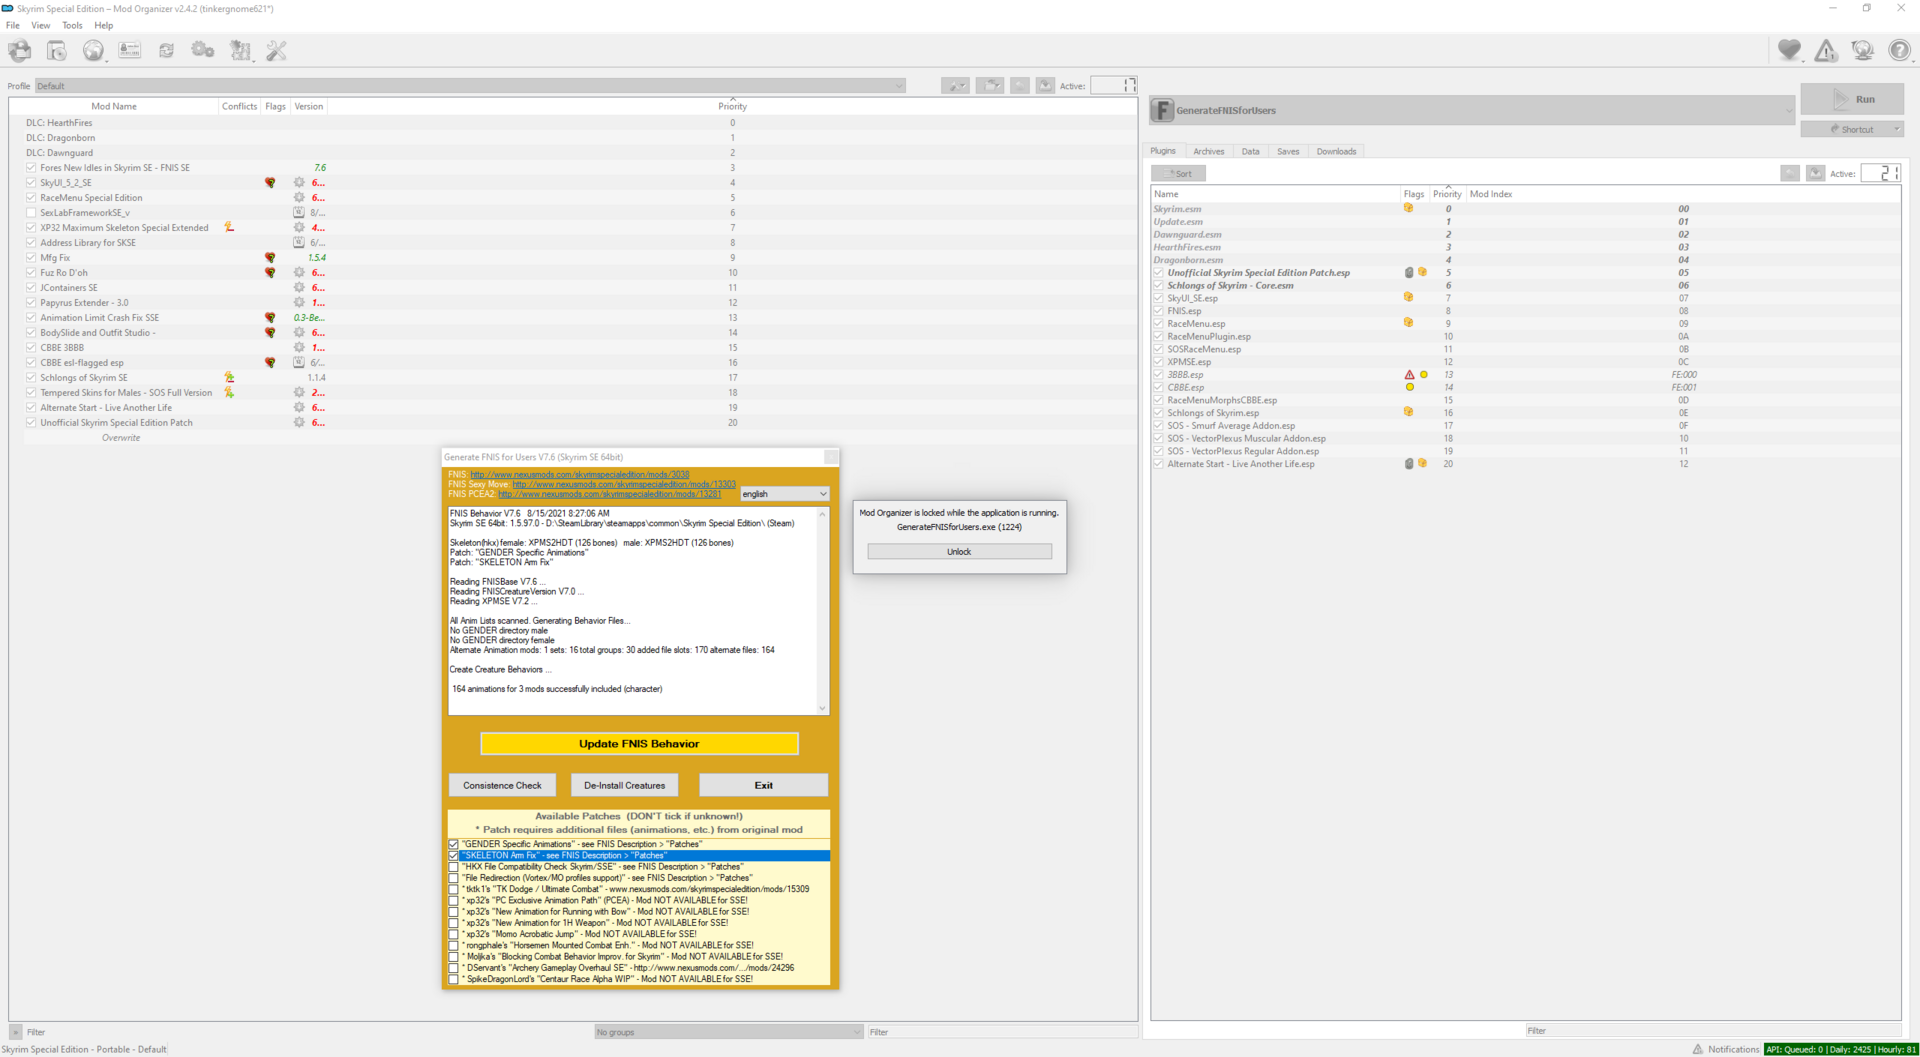Click the mod list Filter input field

point(1002,1032)
